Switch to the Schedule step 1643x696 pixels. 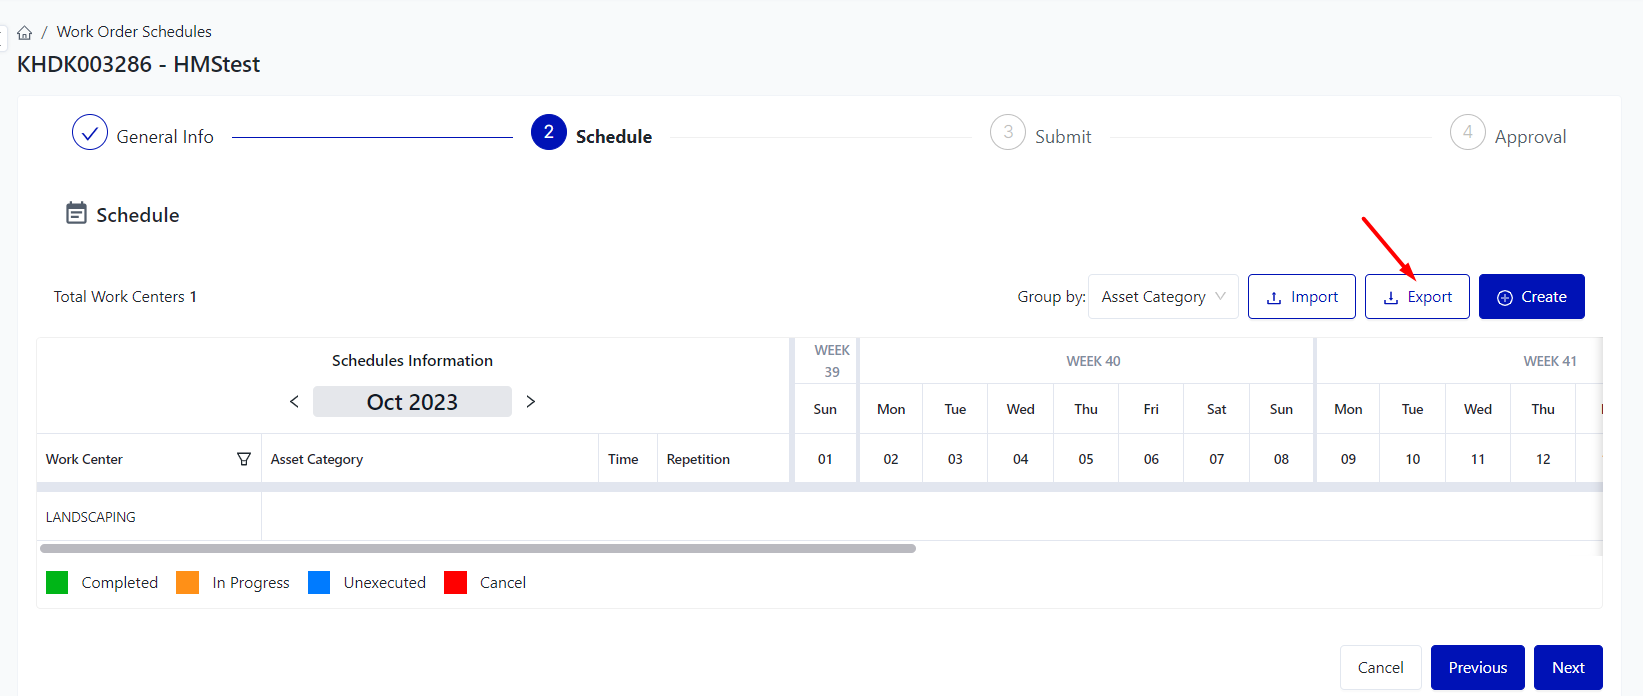613,137
